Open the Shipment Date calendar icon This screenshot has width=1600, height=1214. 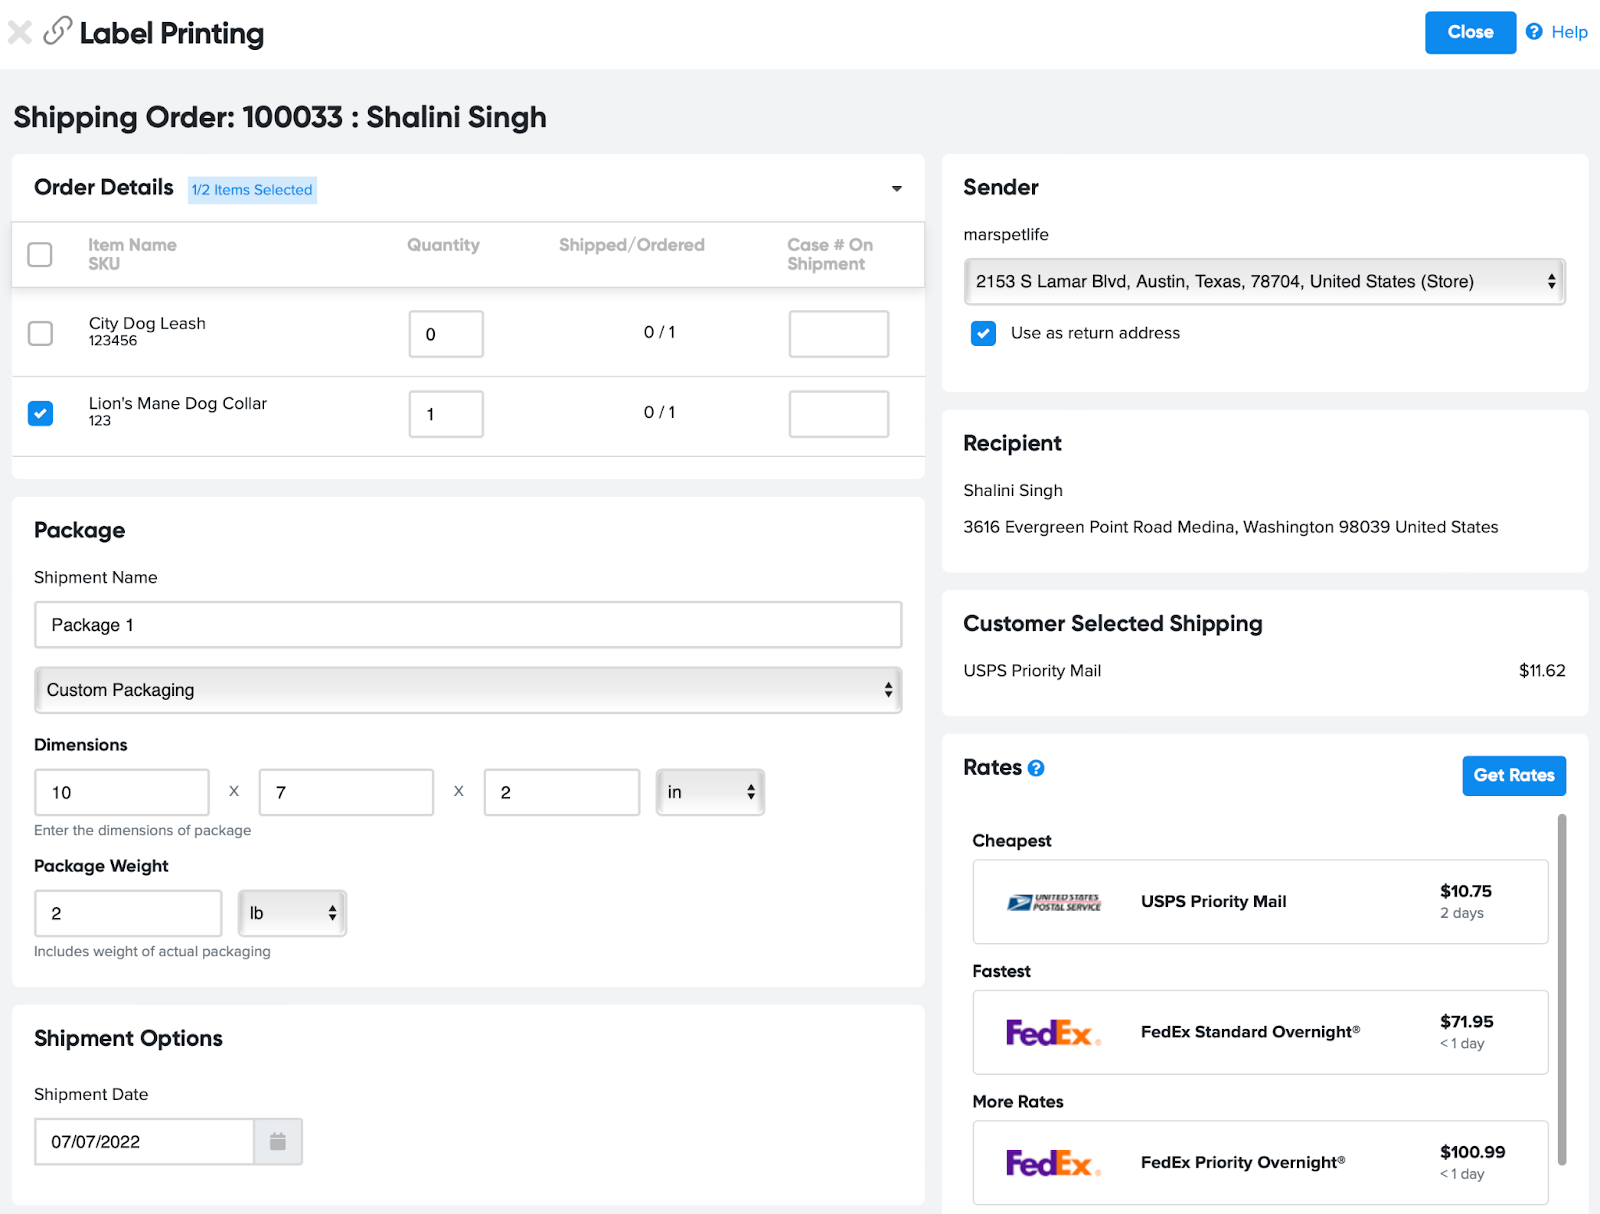point(278,1142)
